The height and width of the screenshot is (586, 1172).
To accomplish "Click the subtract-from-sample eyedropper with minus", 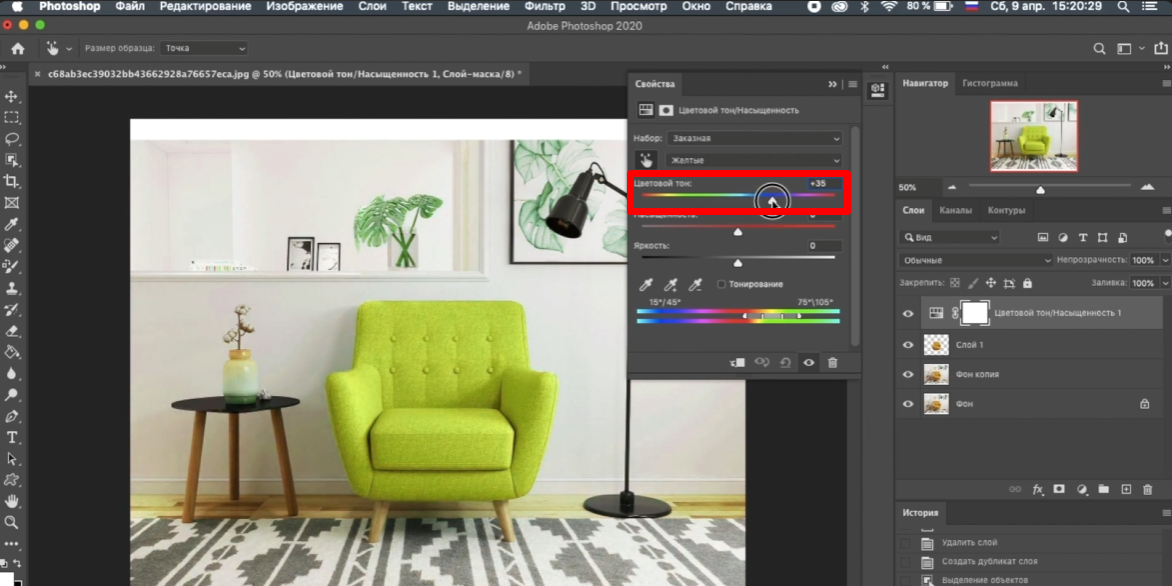I will pos(695,285).
